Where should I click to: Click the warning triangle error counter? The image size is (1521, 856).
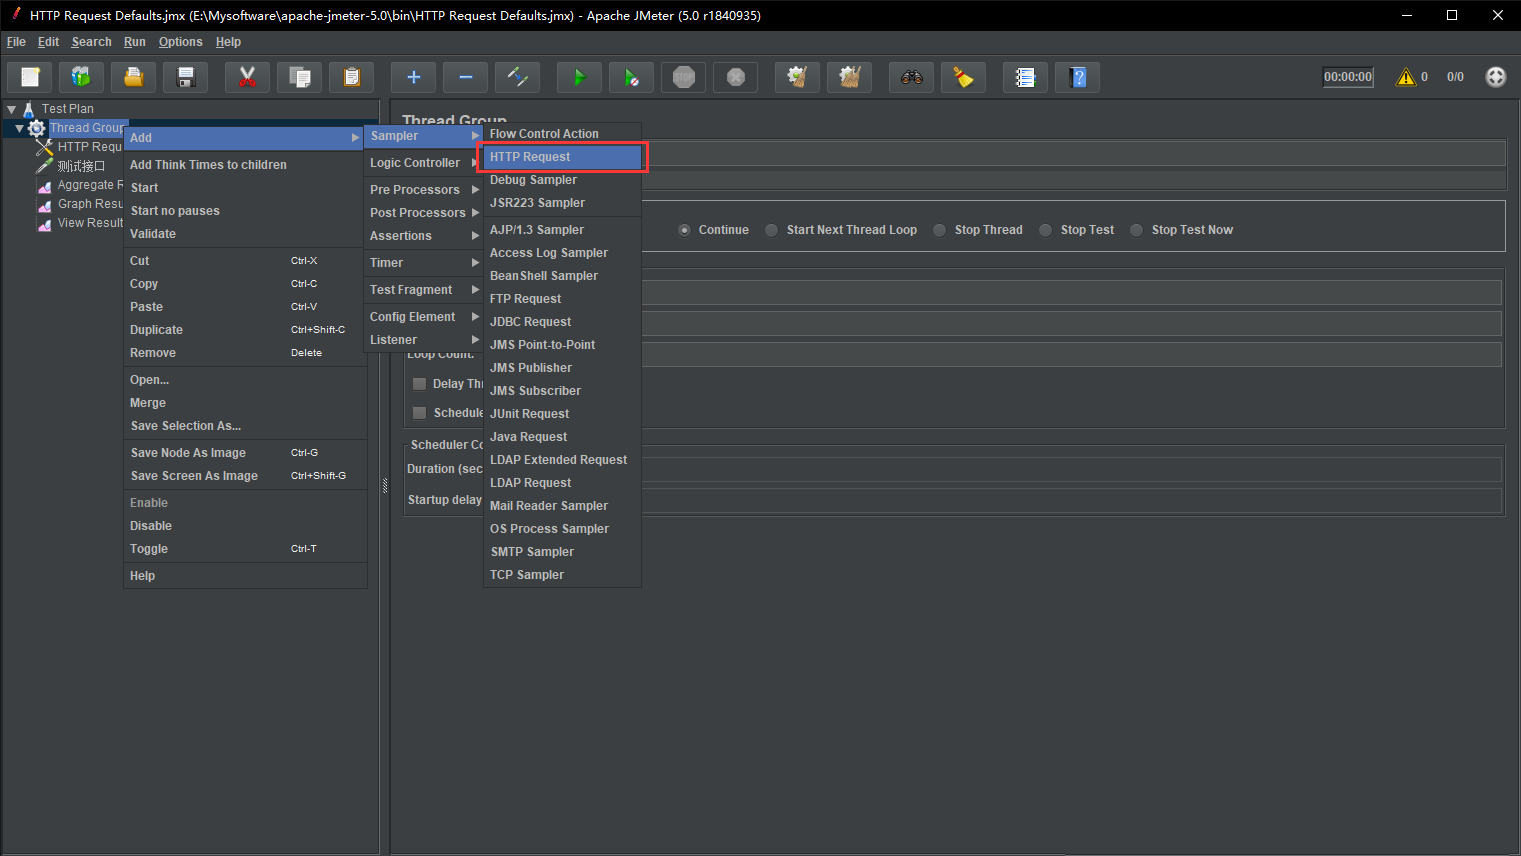1406,77
